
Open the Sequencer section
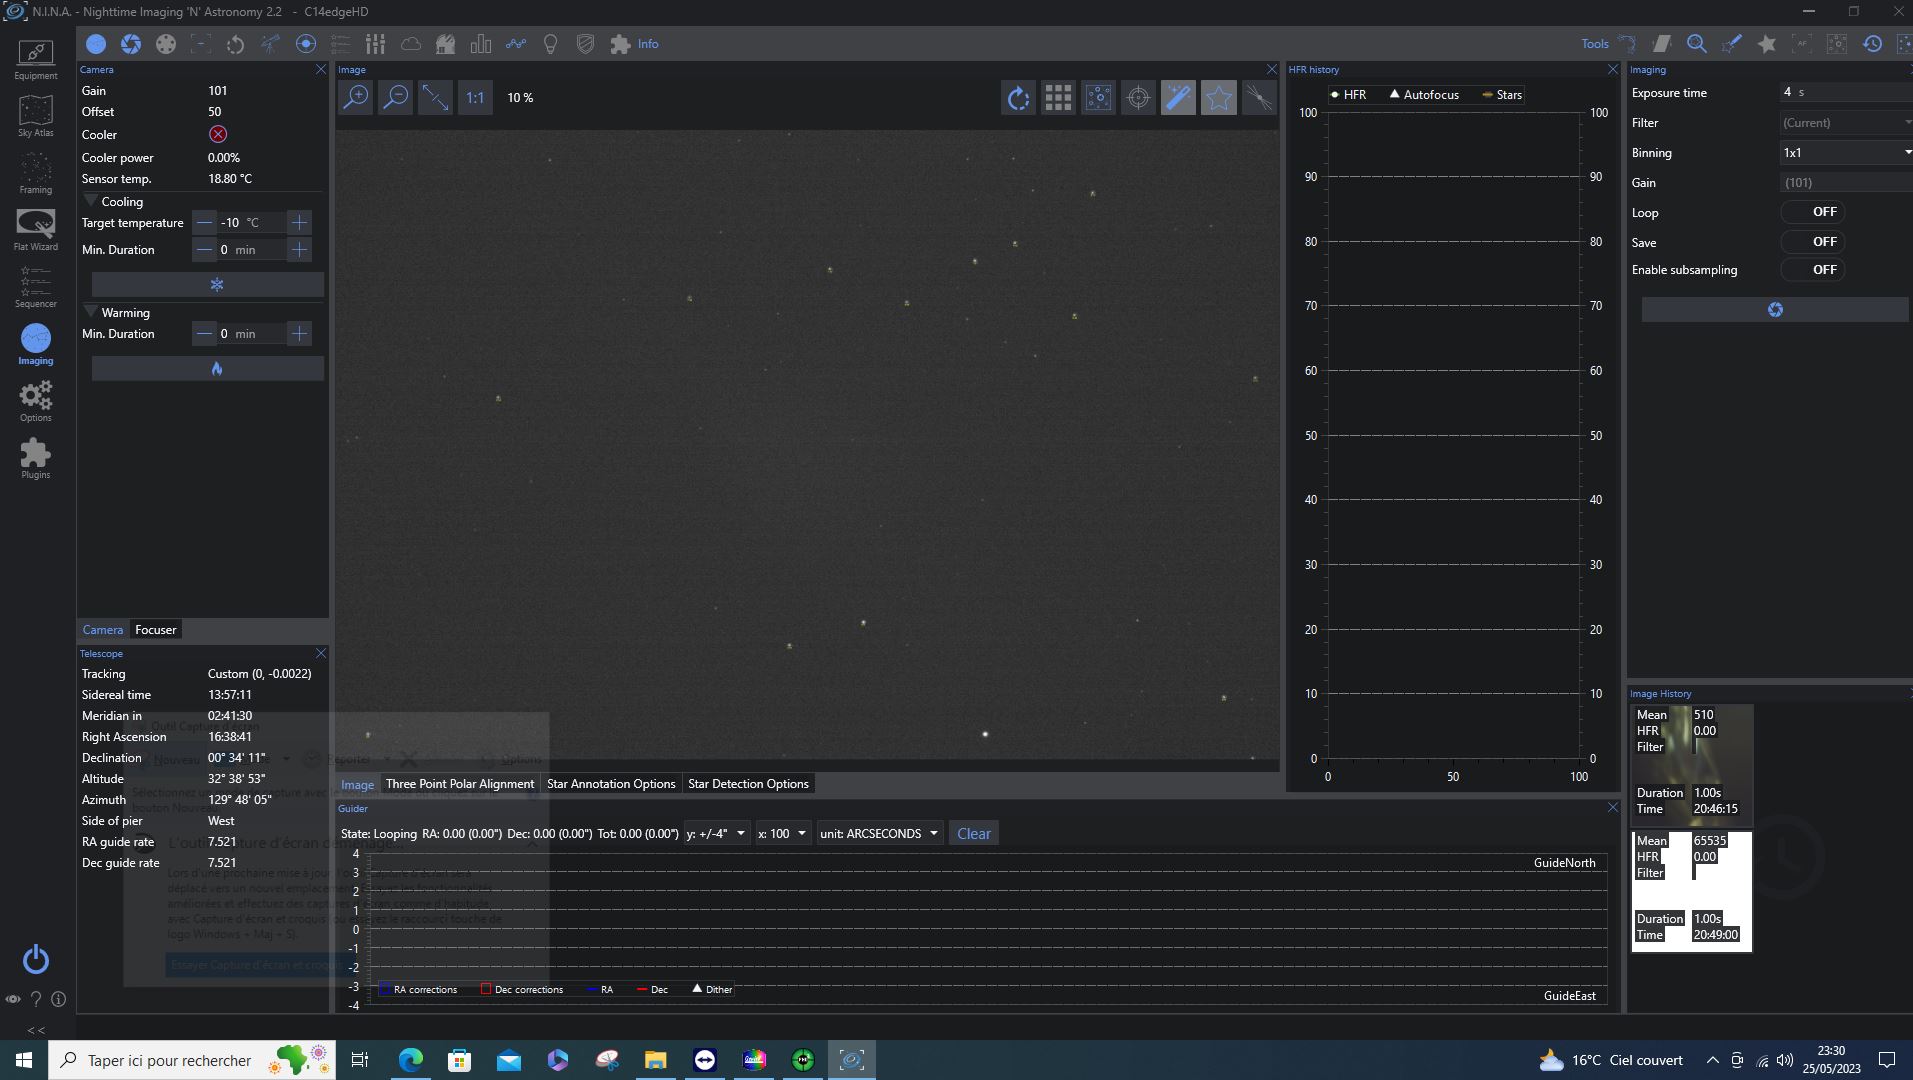pyautogui.click(x=35, y=288)
